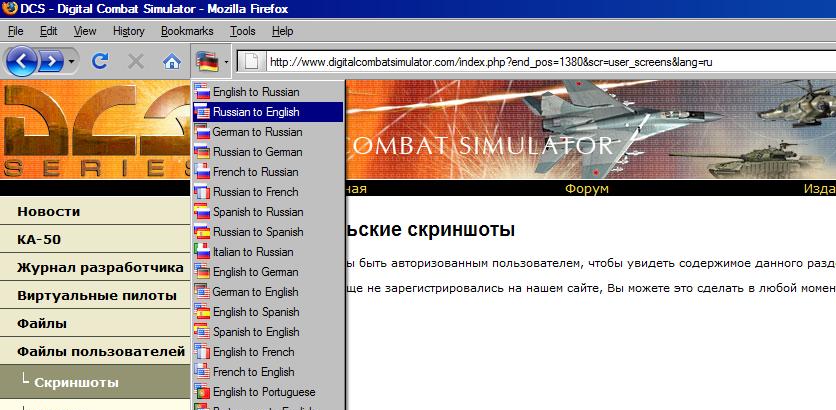Choose English to German translation
This screenshot has width=836, height=410.
[268, 272]
